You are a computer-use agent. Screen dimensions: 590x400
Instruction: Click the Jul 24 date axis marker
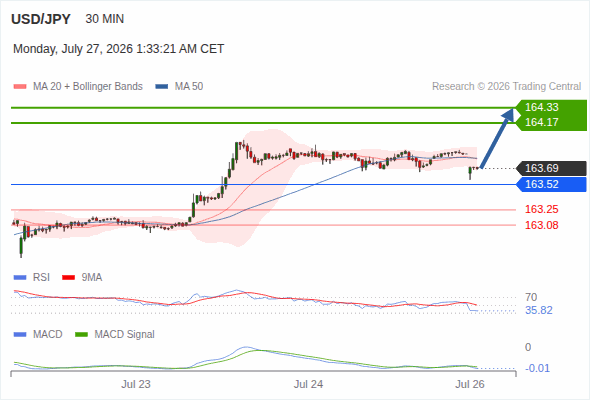pos(308,384)
